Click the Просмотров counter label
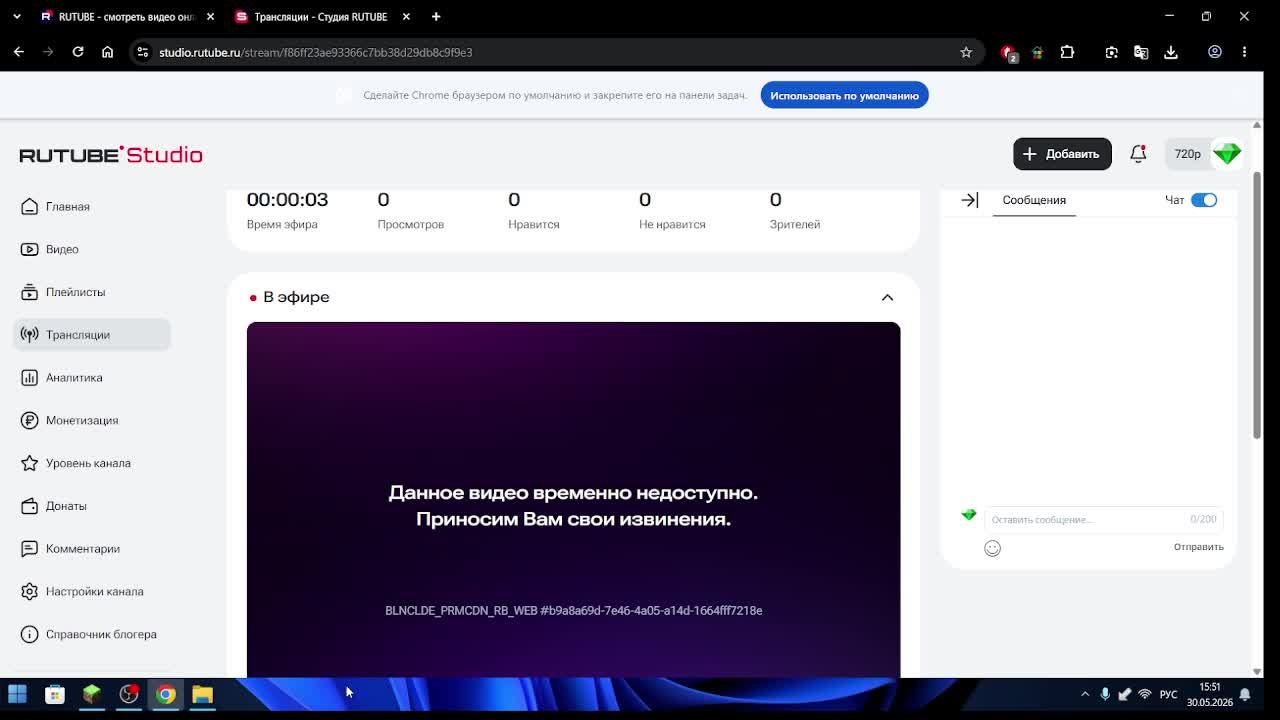 tap(410, 224)
